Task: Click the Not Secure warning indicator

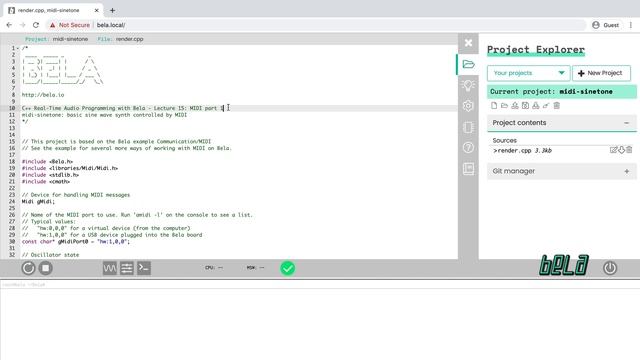Action: [70, 25]
